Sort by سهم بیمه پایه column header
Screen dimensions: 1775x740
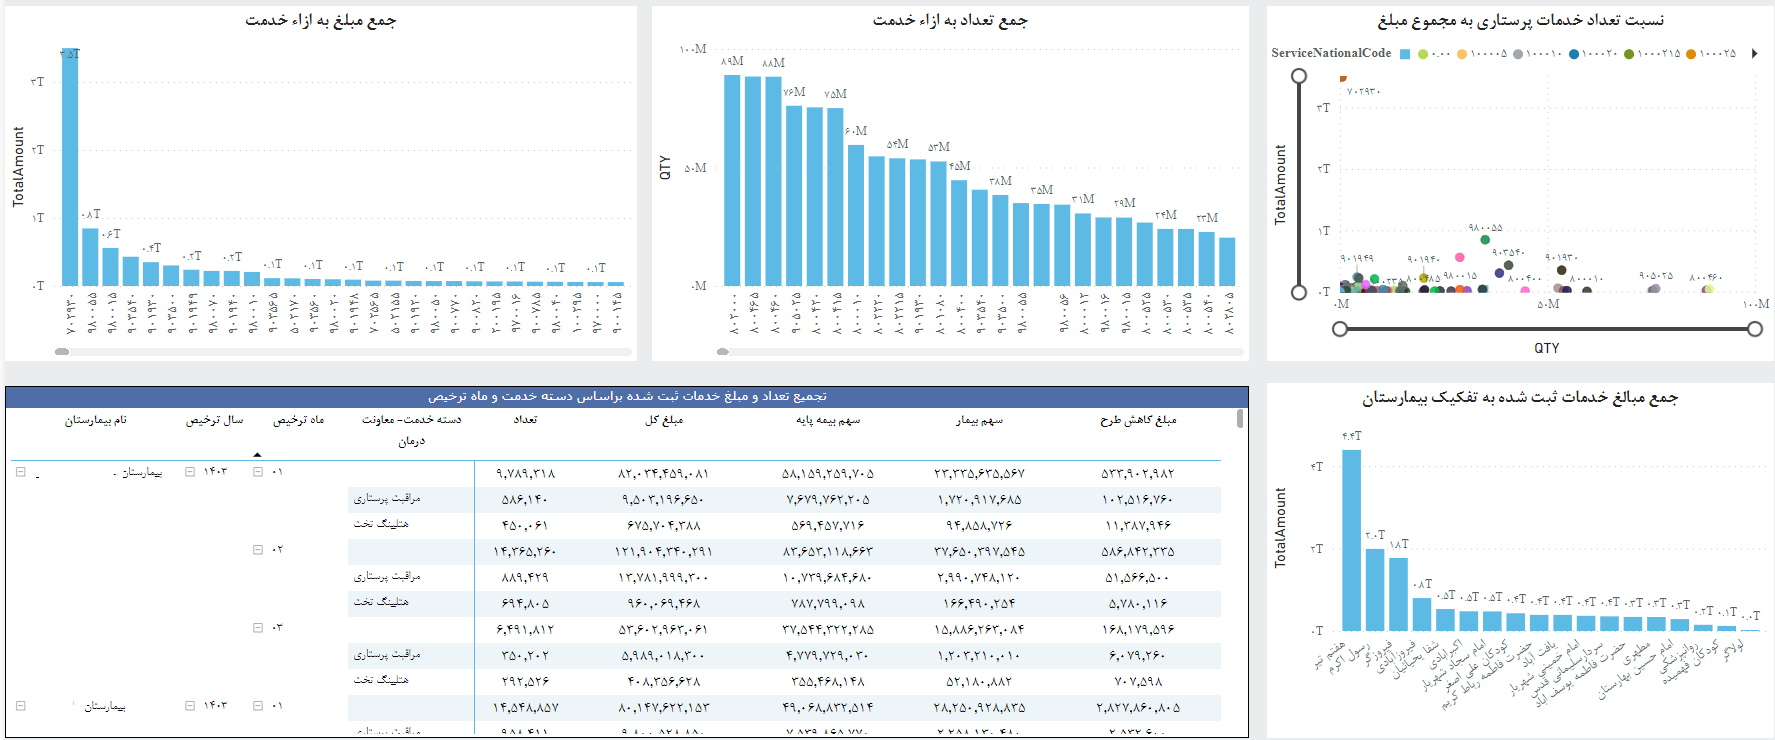point(828,420)
